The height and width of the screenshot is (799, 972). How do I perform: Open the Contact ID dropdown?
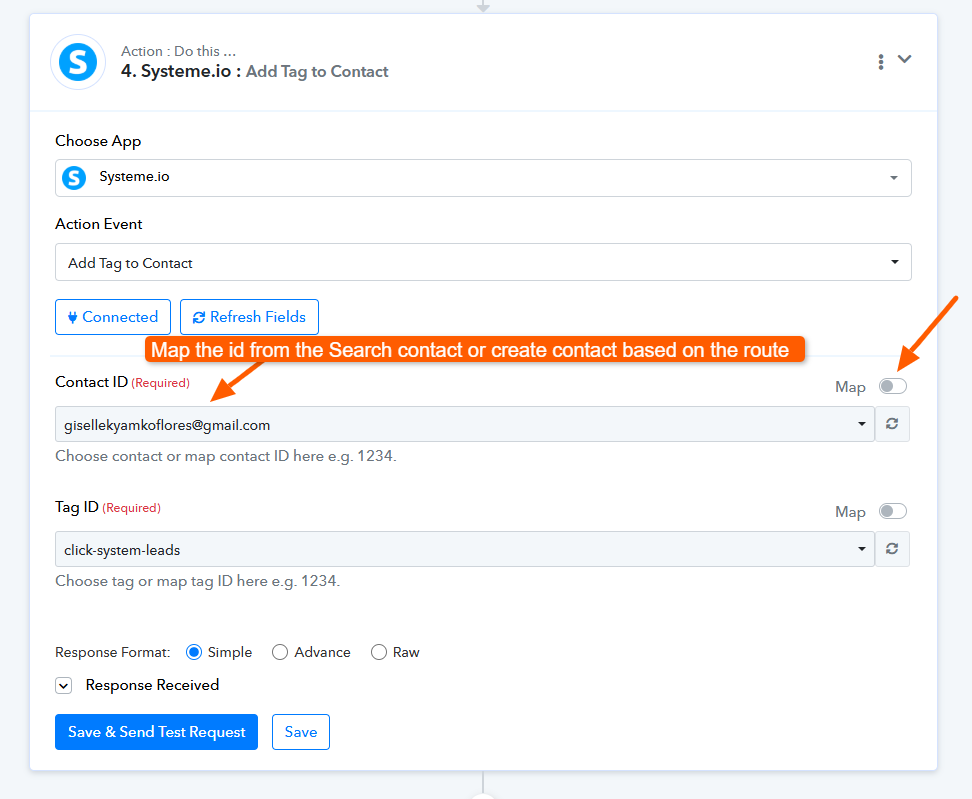464,425
